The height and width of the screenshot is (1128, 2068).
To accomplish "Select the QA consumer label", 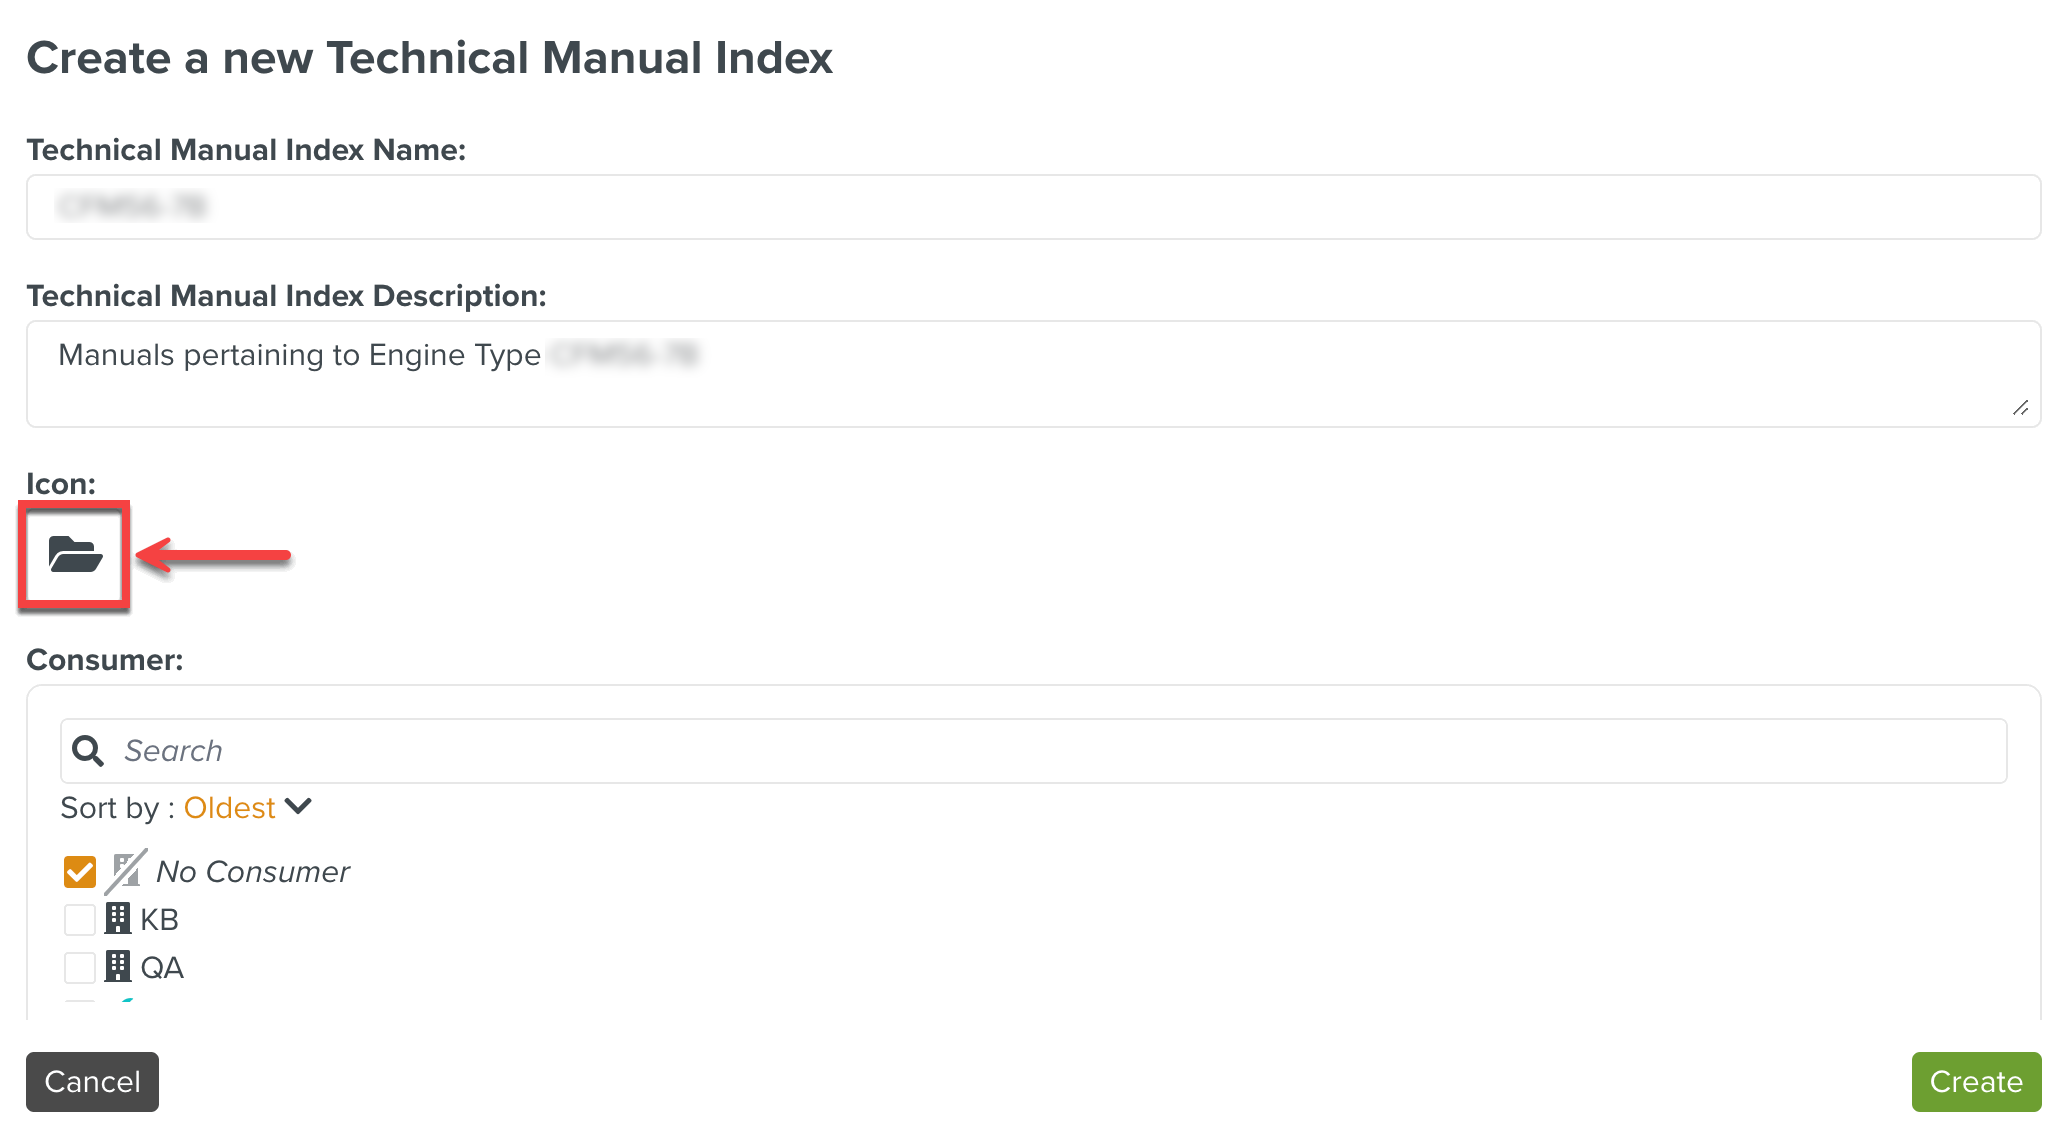I will 162,967.
